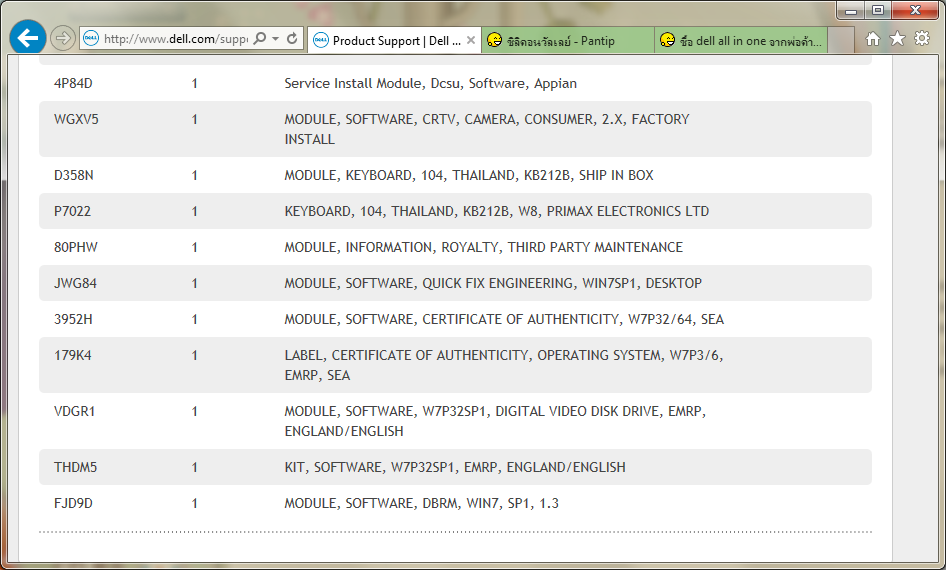Click the PRIMAX ELECTRONICS LTD keyboard description
The height and width of the screenshot is (570, 946).
pos(497,211)
